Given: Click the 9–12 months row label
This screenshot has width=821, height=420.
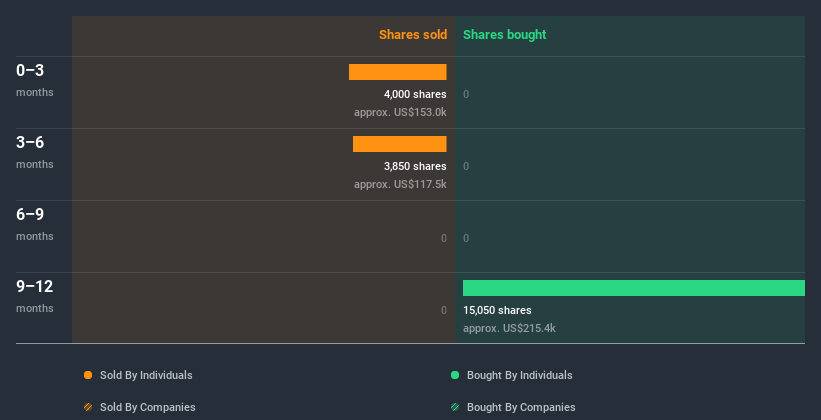Looking at the screenshot, I should pos(35,296).
